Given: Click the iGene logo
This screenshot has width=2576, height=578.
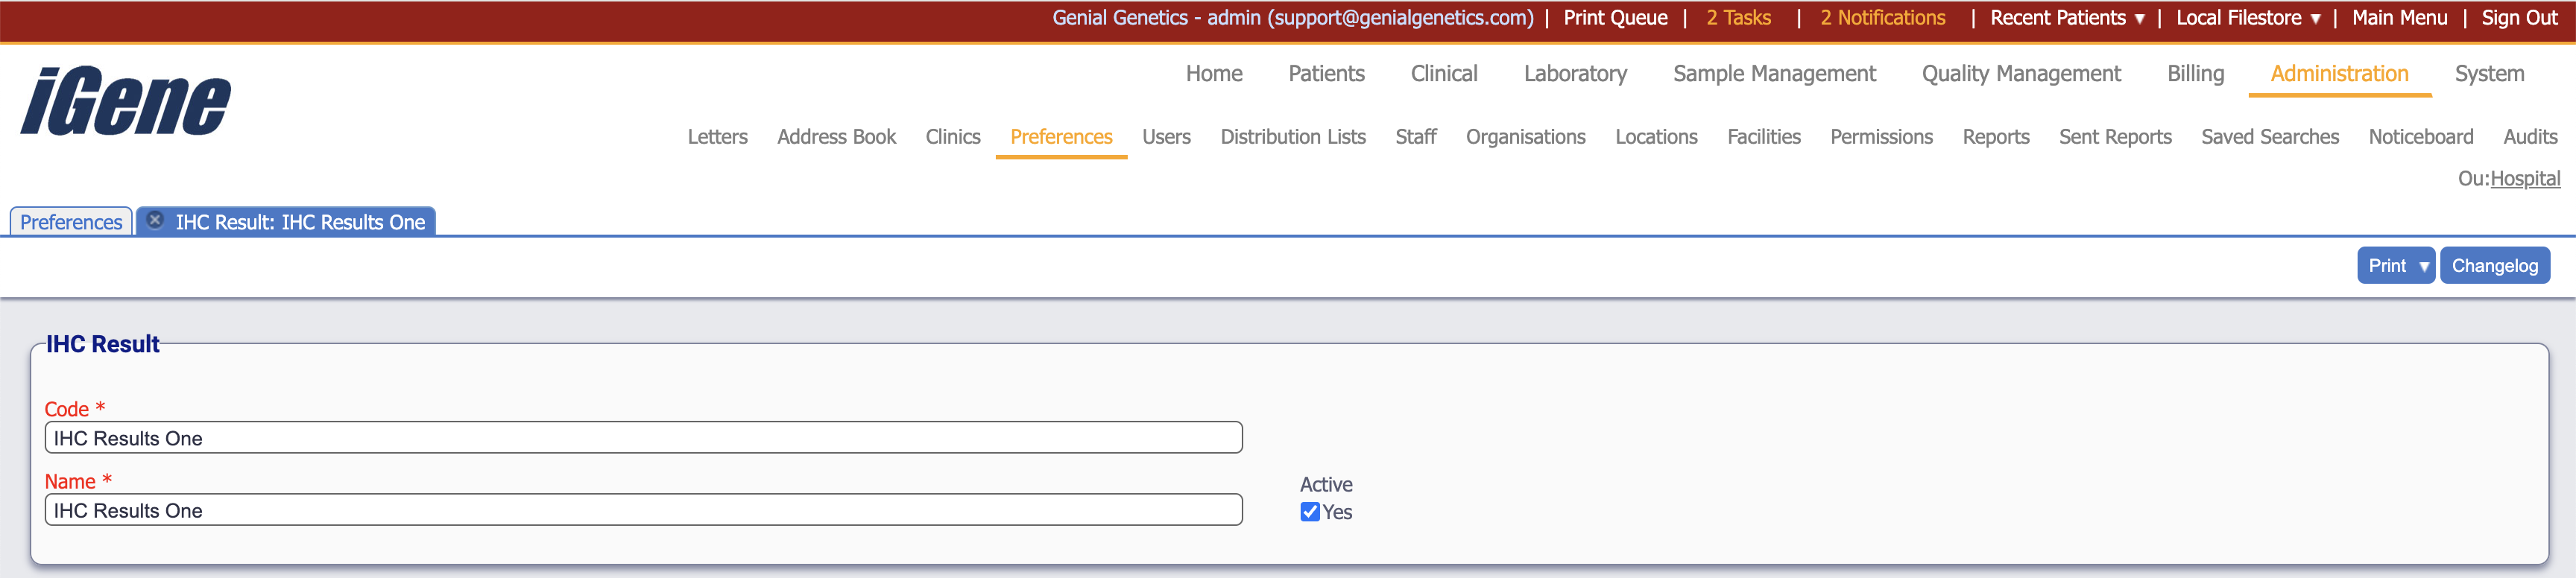Looking at the screenshot, I should coord(126,101).
